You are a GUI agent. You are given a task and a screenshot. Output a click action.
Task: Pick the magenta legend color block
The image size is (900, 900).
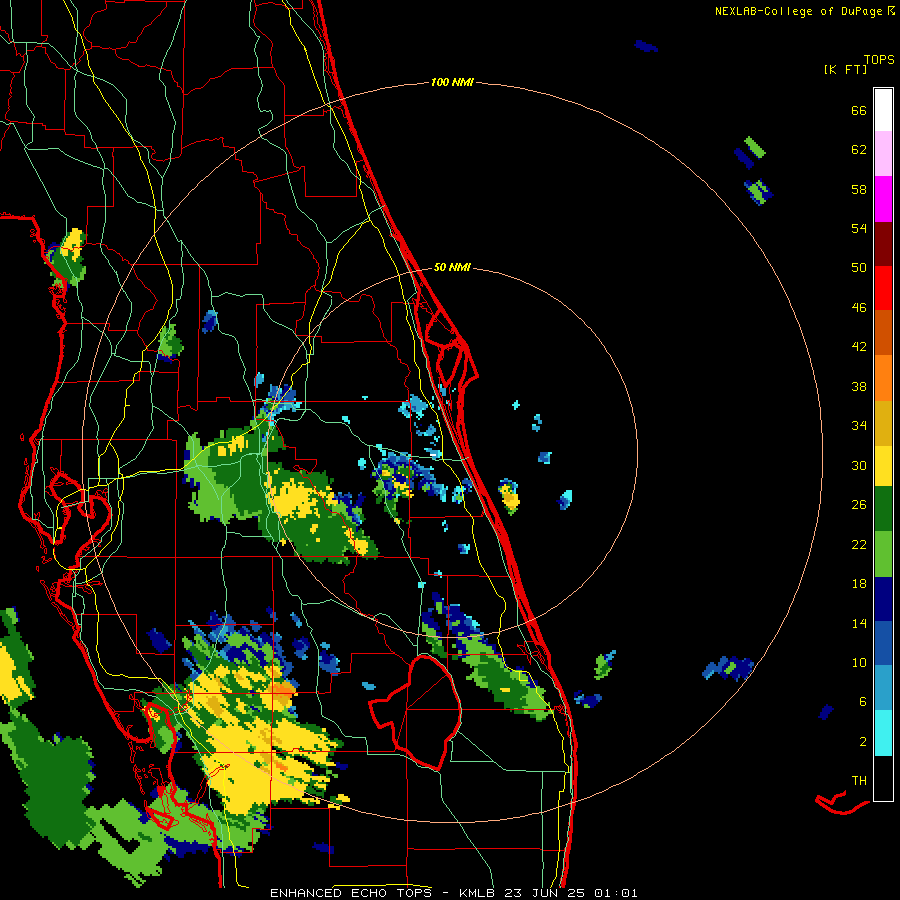tap(883, 199)
